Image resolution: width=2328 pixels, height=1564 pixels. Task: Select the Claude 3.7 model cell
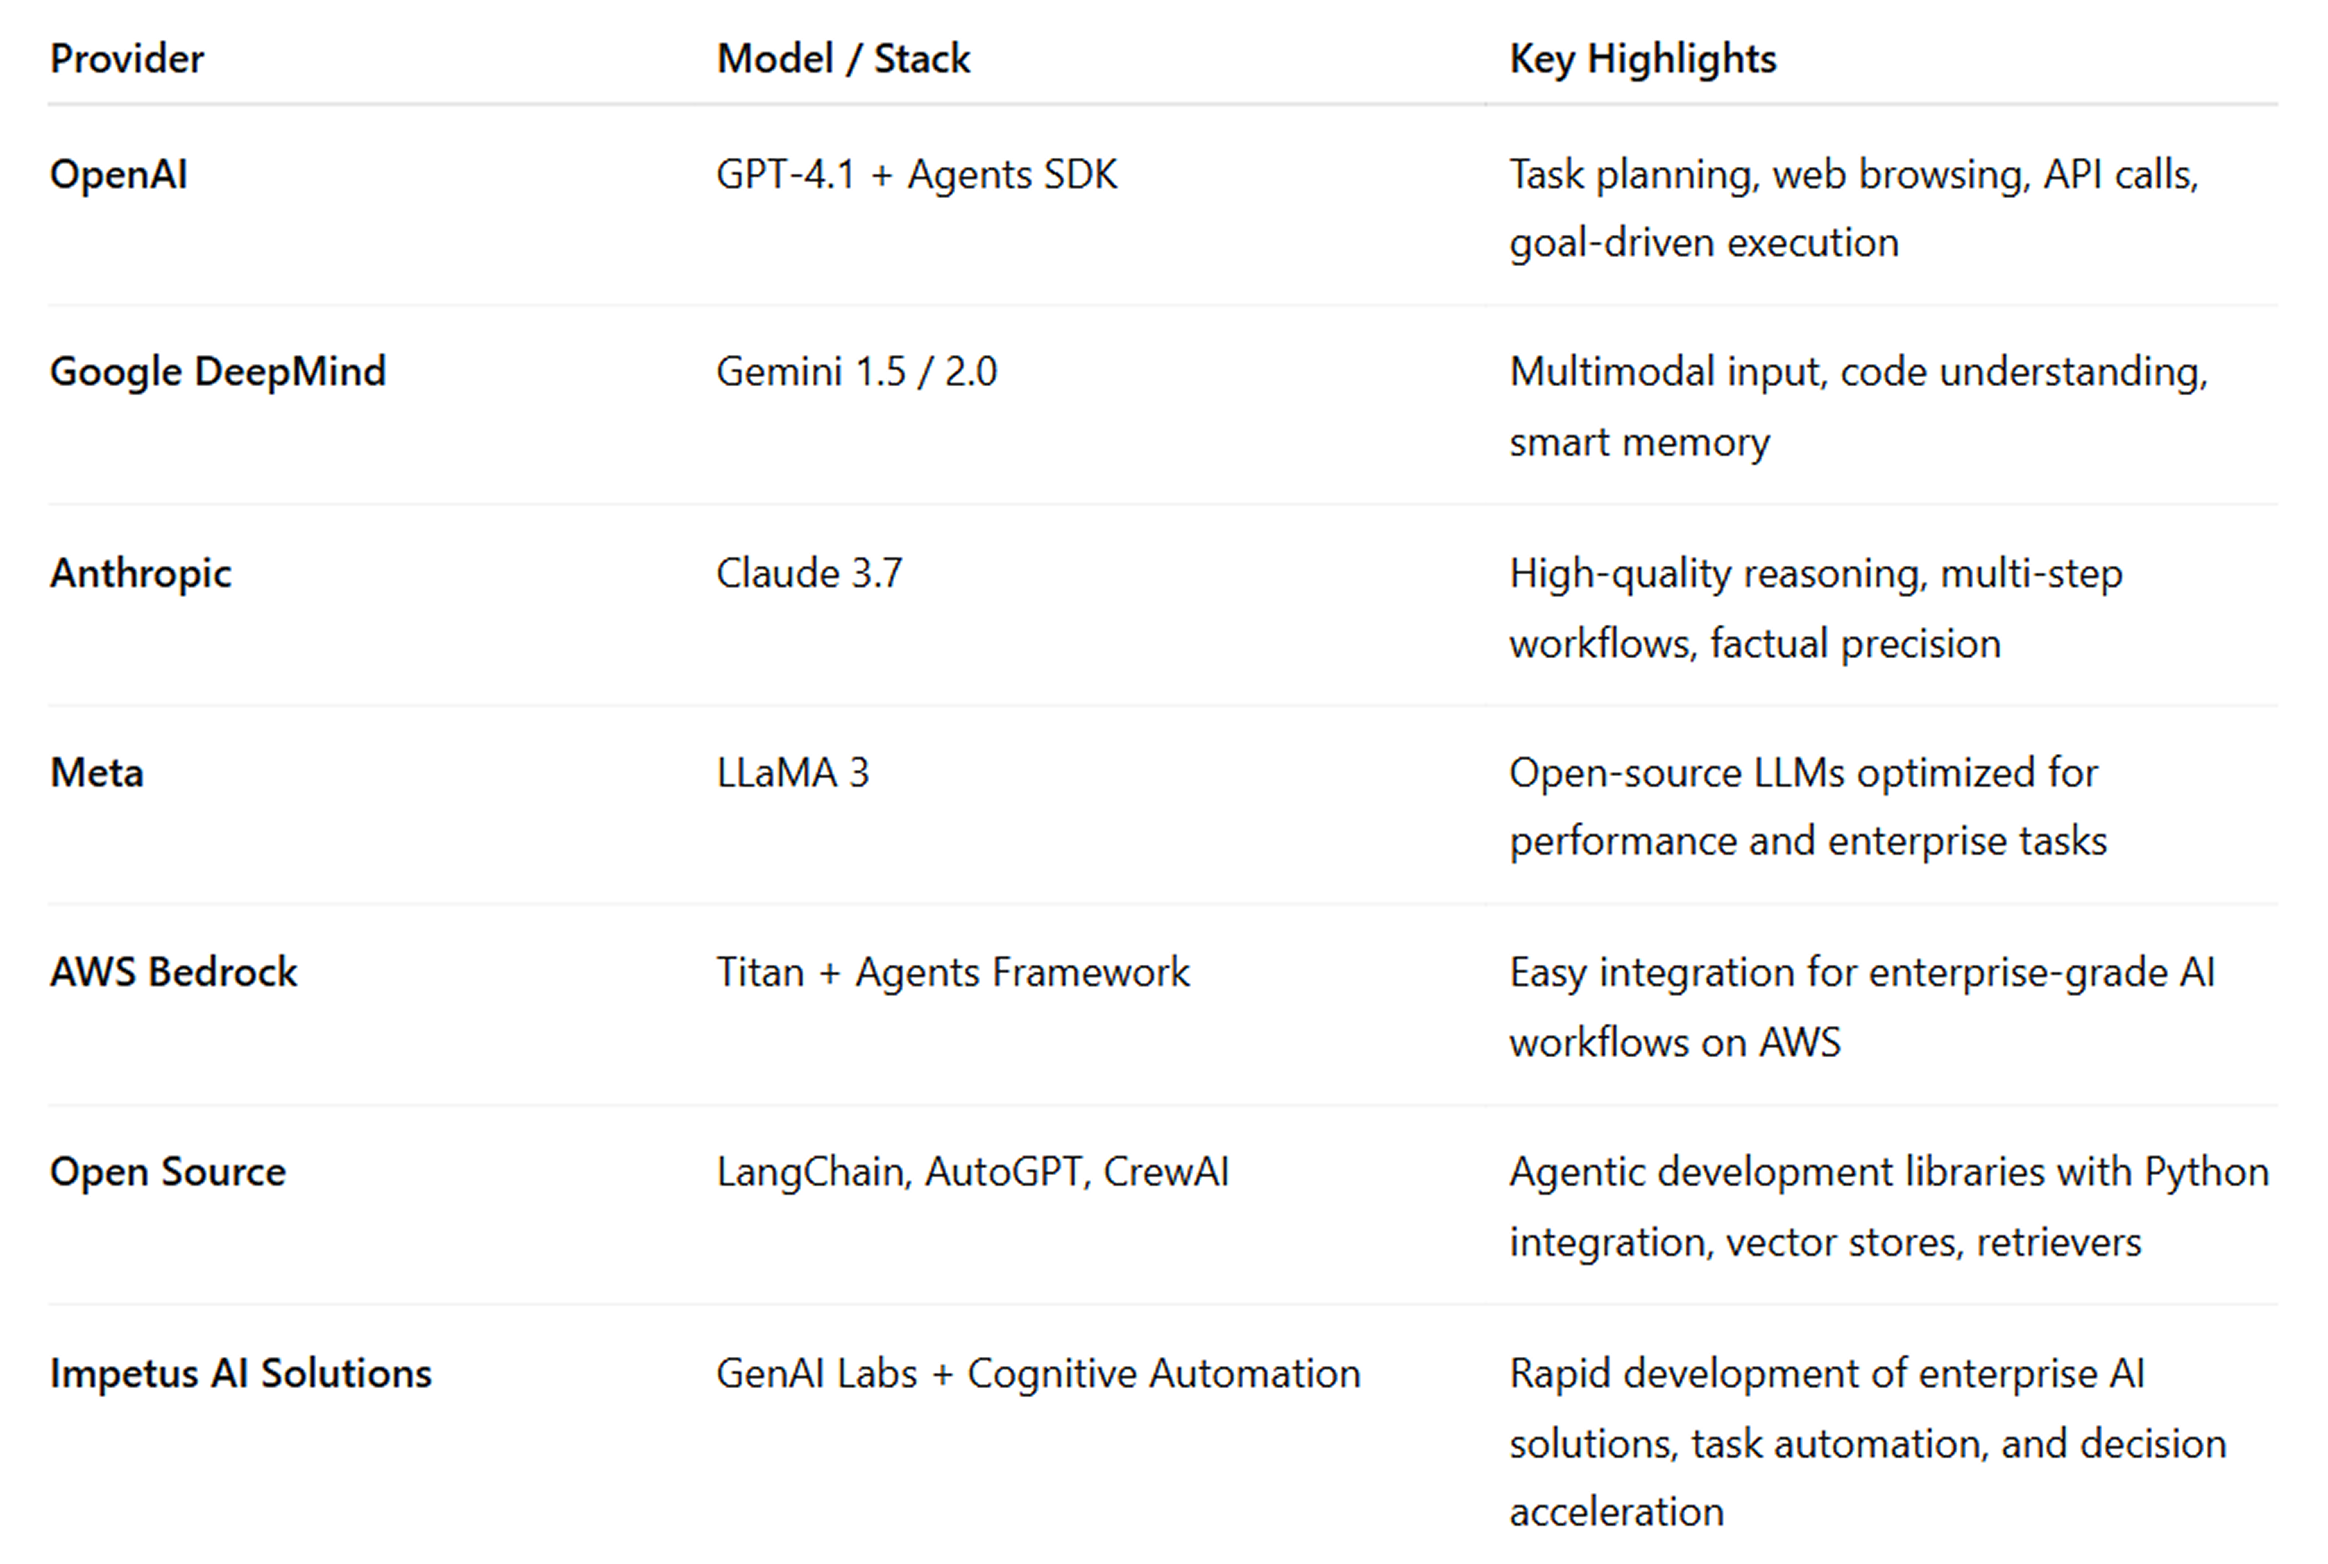tap(809, 574)
